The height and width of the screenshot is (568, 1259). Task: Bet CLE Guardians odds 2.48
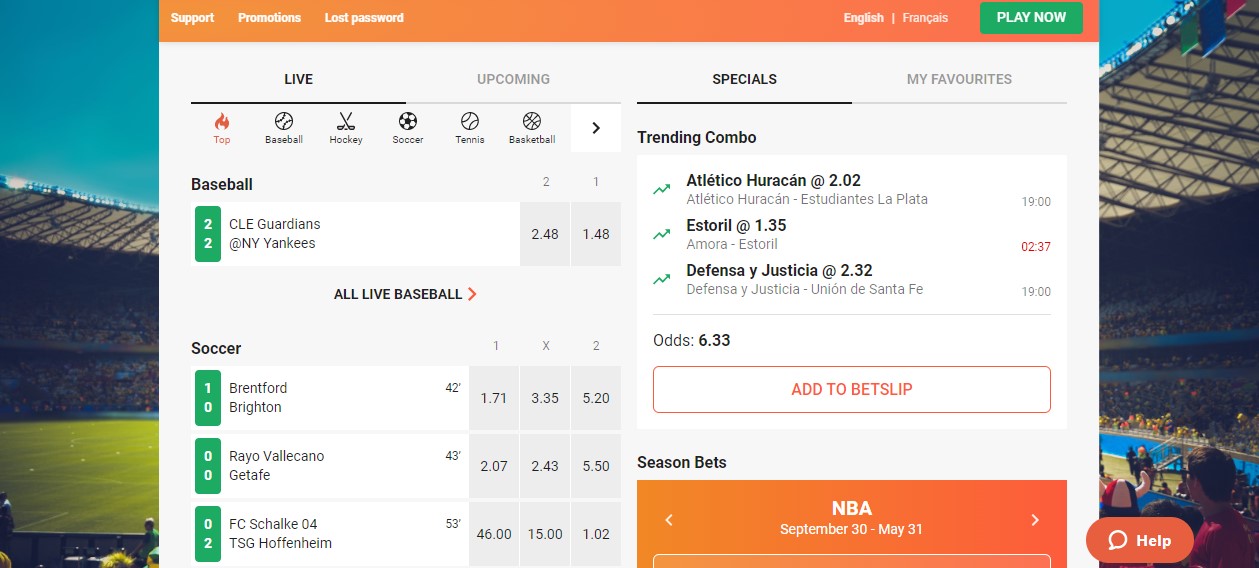click(545, 234)
